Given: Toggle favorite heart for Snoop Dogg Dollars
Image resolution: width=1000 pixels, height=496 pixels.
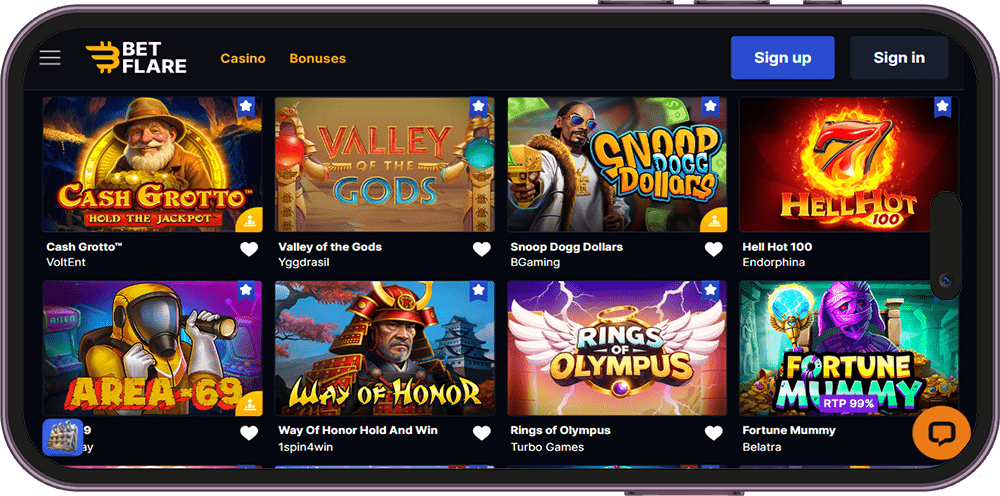Looking at the screenshot, I should 714,249.
